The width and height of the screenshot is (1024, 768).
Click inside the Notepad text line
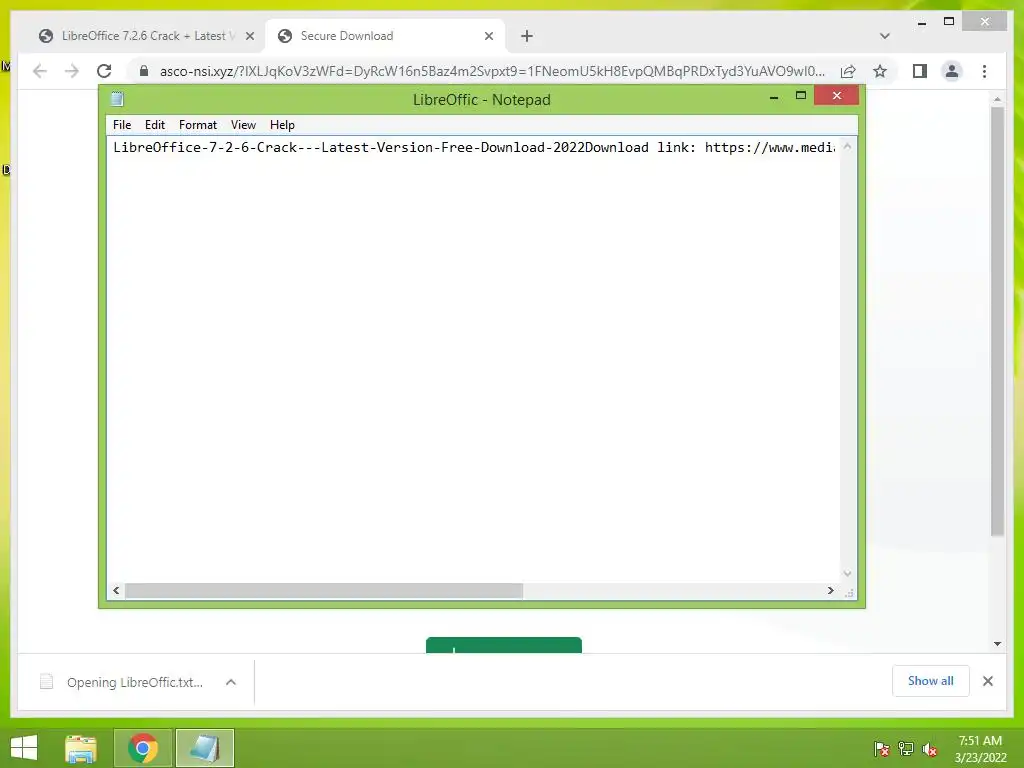pos(473,148)
